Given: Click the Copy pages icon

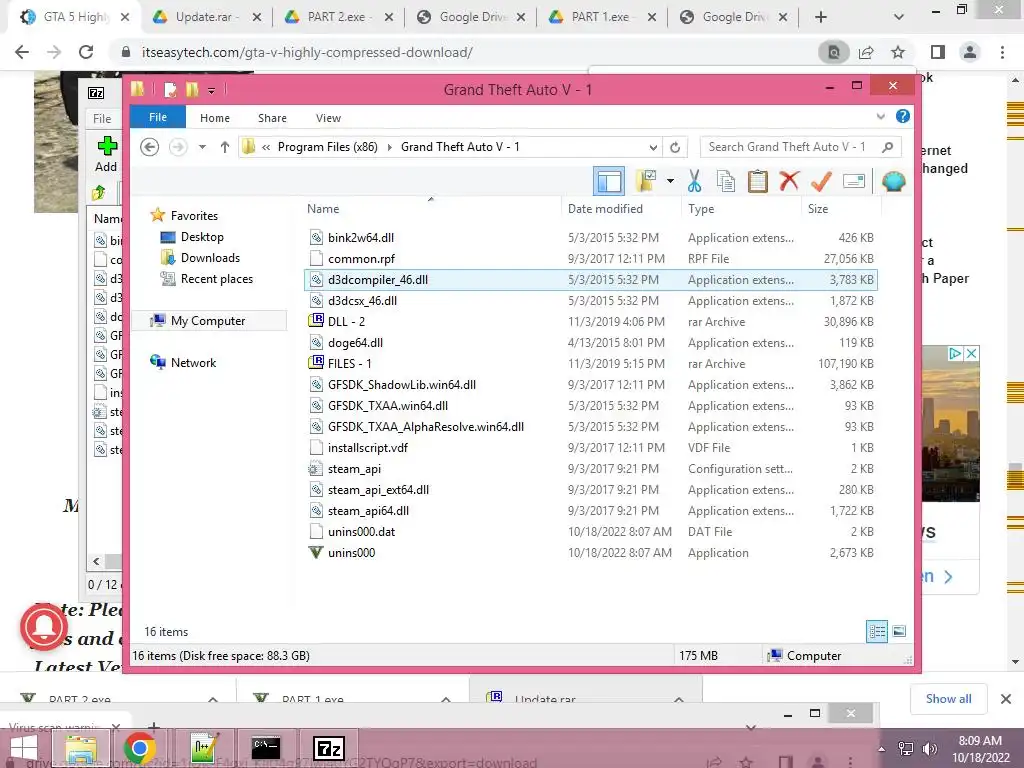Looking at the screenshot, I should [726, 181].
